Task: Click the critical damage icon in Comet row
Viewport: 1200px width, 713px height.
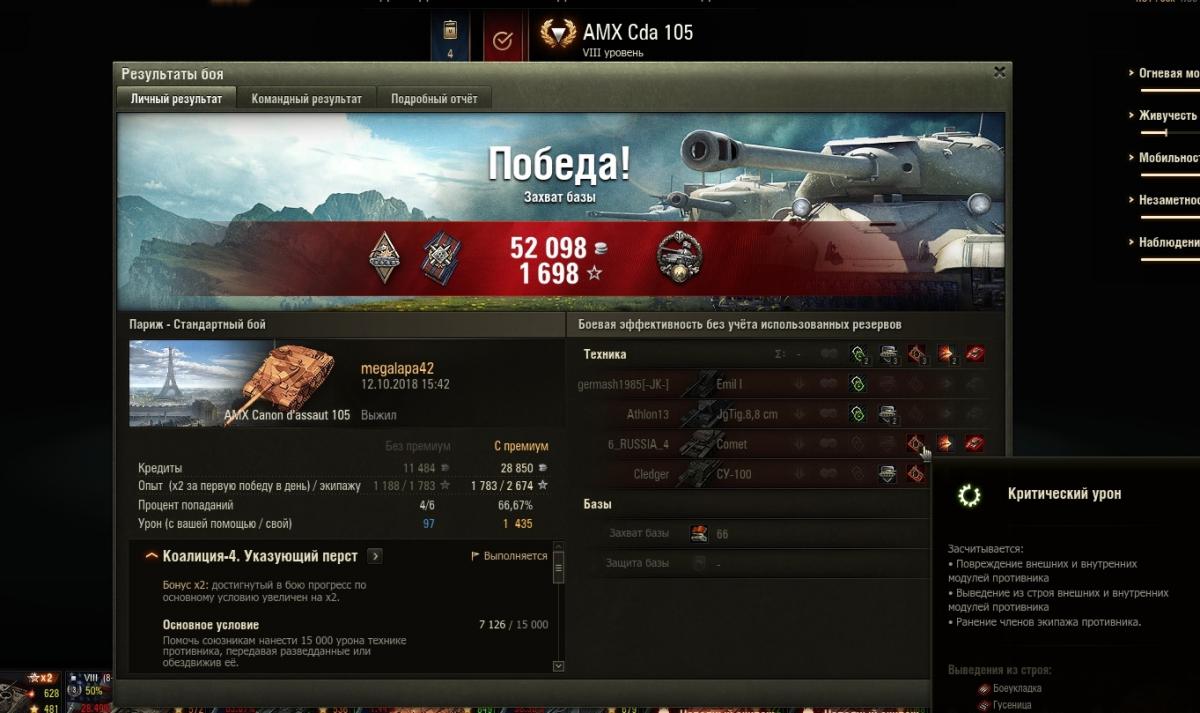Action: [x=915, y=444]
